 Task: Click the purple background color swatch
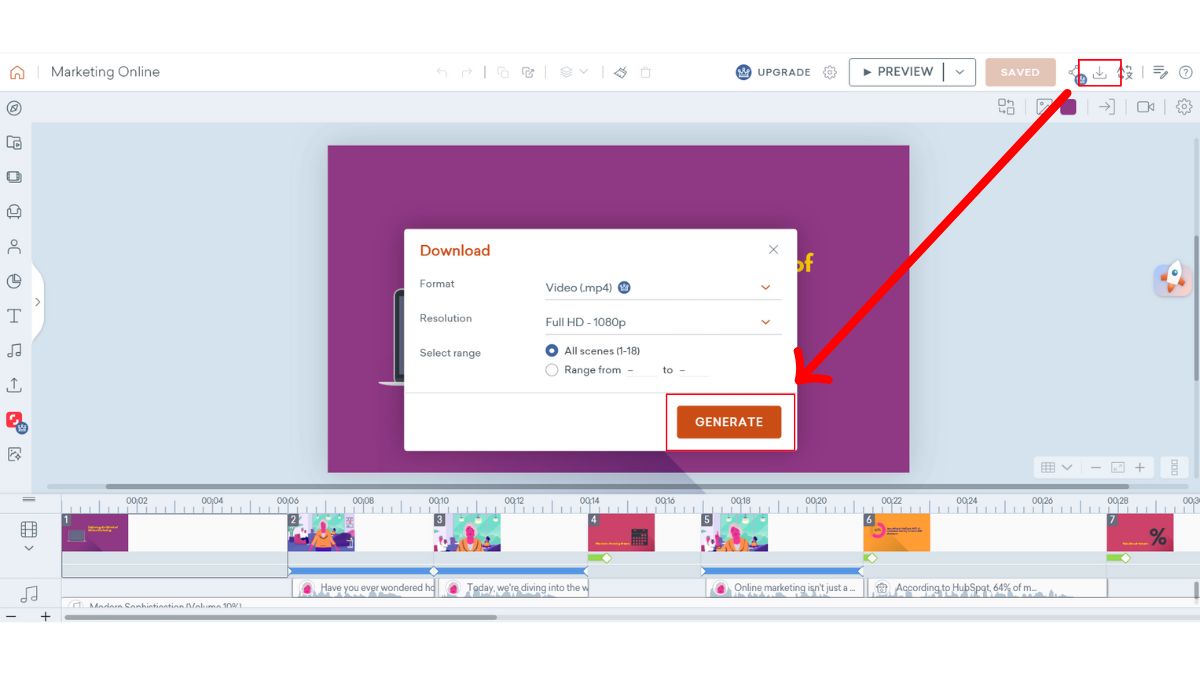[1068, 107]
